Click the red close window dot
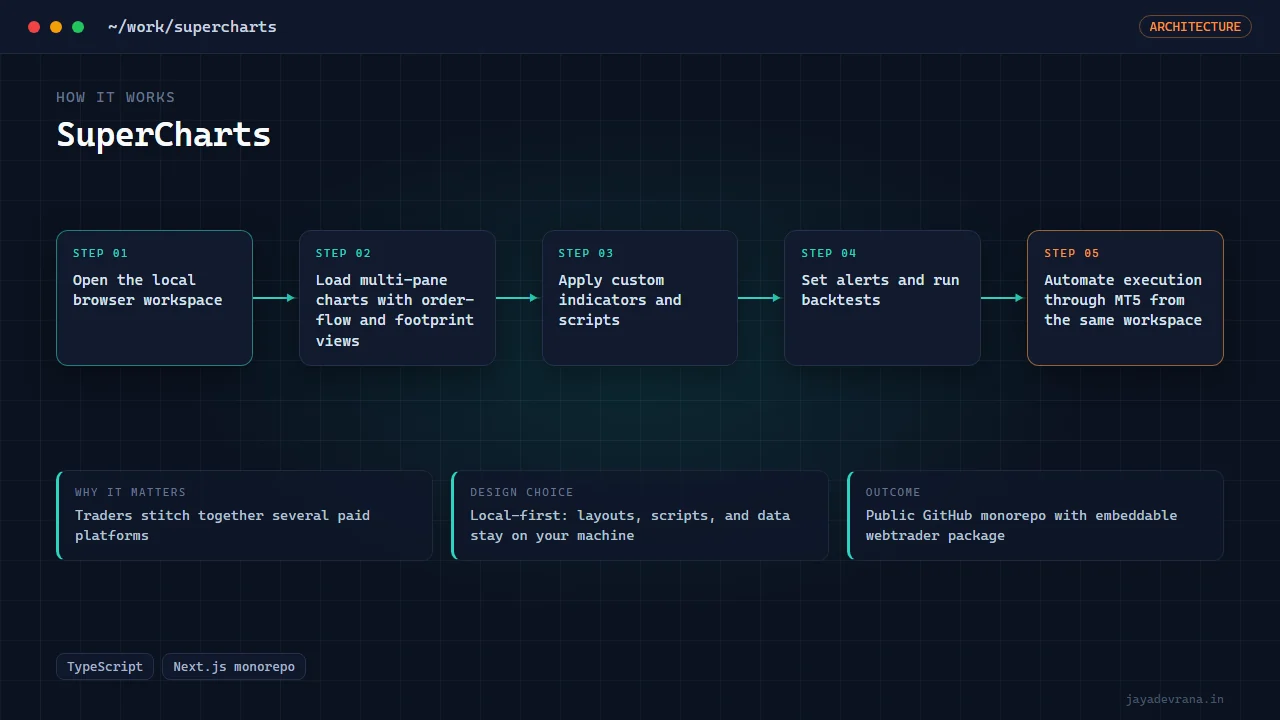 click(34, 27)
